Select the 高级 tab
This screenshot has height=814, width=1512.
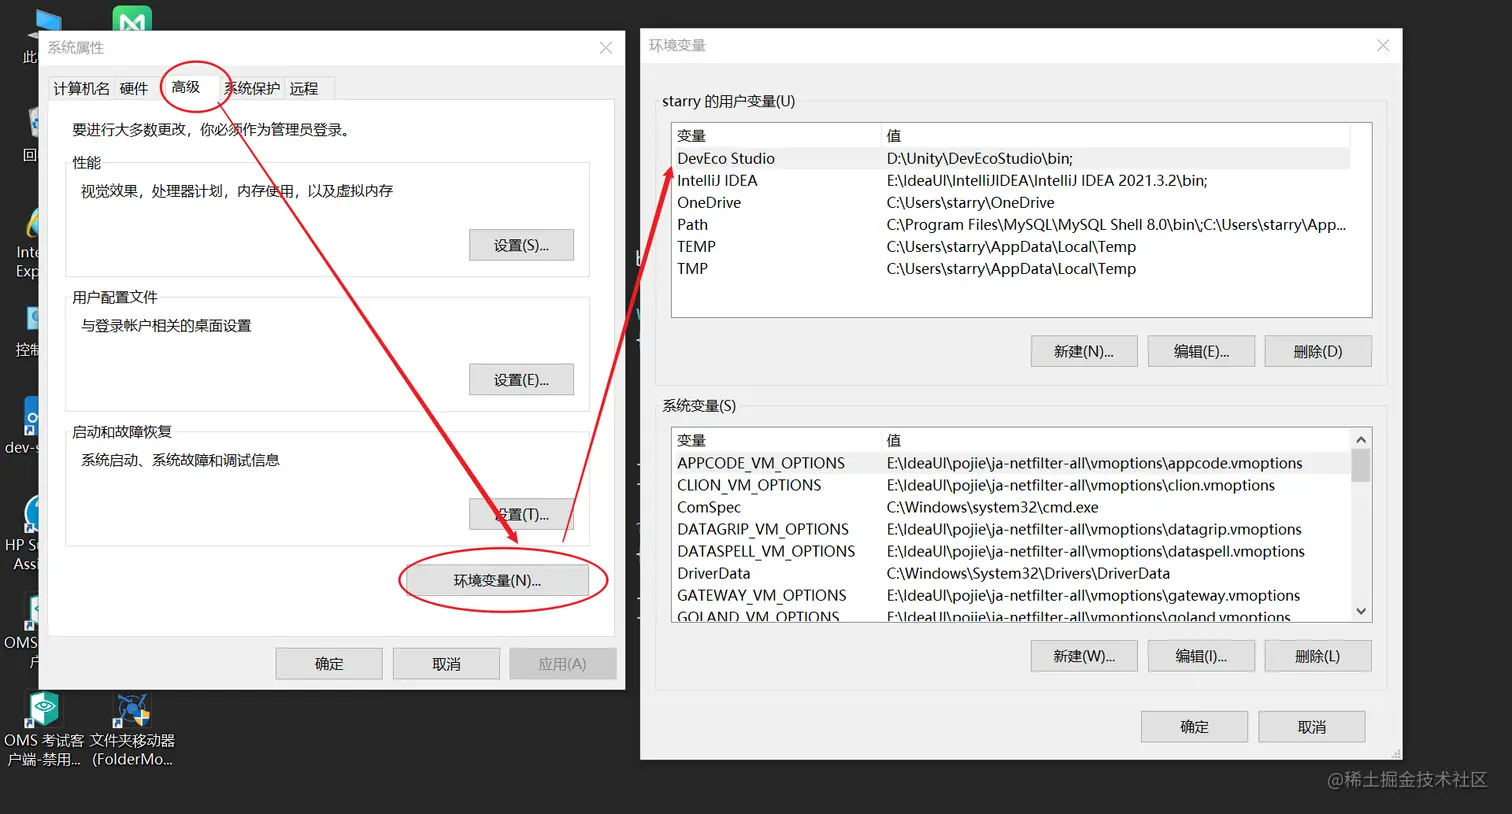point(186,87)
